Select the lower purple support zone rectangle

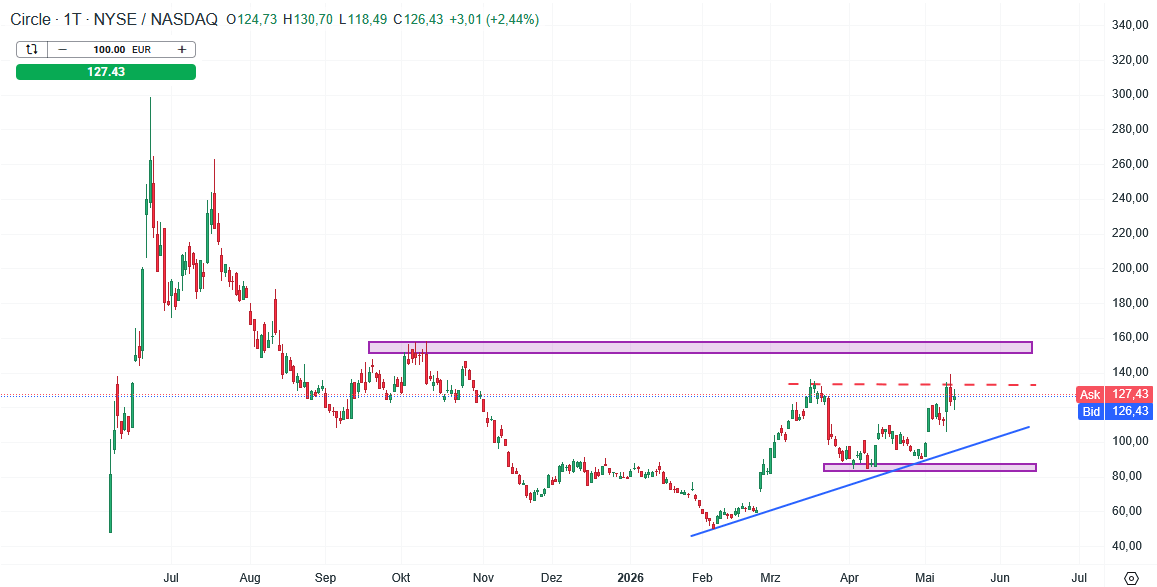929,468
